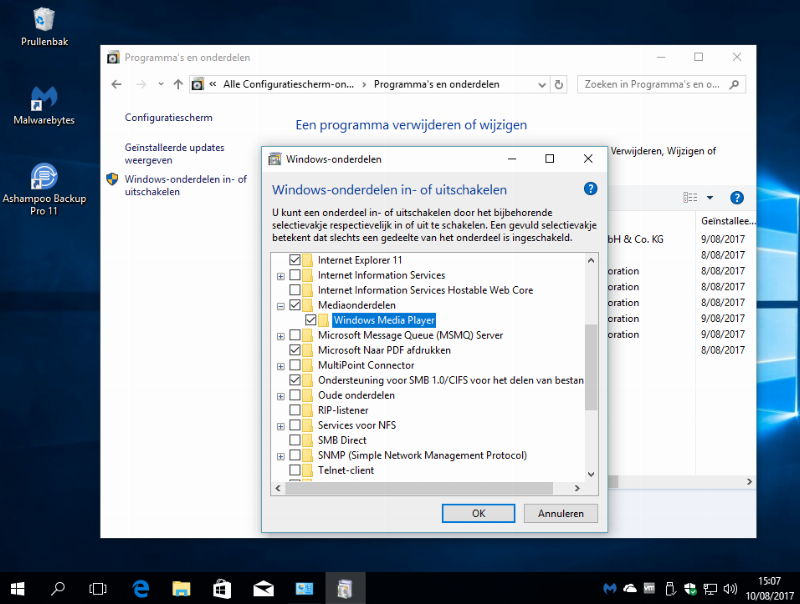The height and width of the screenshot is (604, 800).
Task: Enable the Telnet-client checkbox
Action: [x=295, y=470]
